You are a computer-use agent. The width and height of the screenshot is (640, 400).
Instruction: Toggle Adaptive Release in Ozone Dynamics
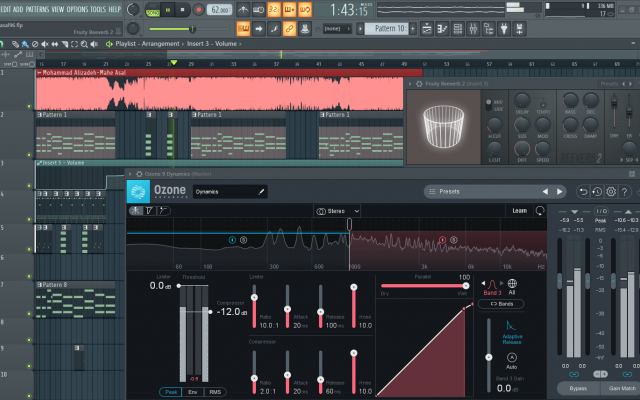[x=512, y=332]
